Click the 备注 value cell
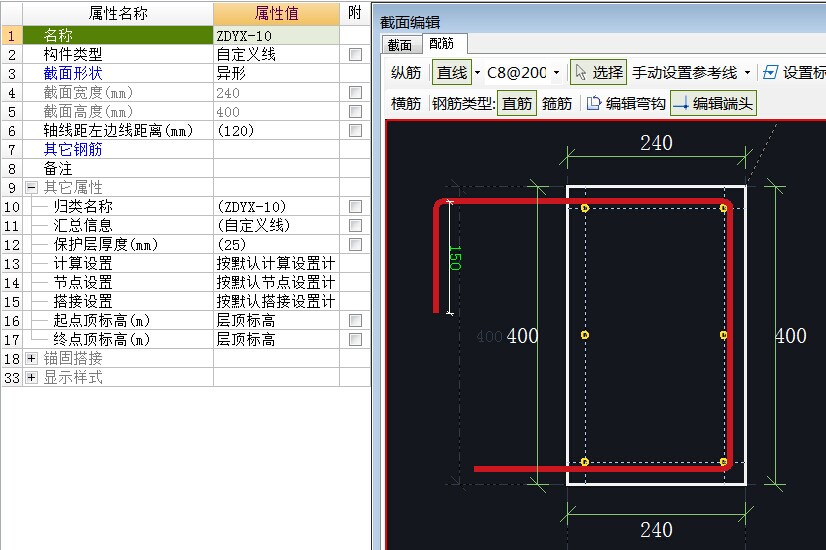826x550 pixels. [276, 169]
